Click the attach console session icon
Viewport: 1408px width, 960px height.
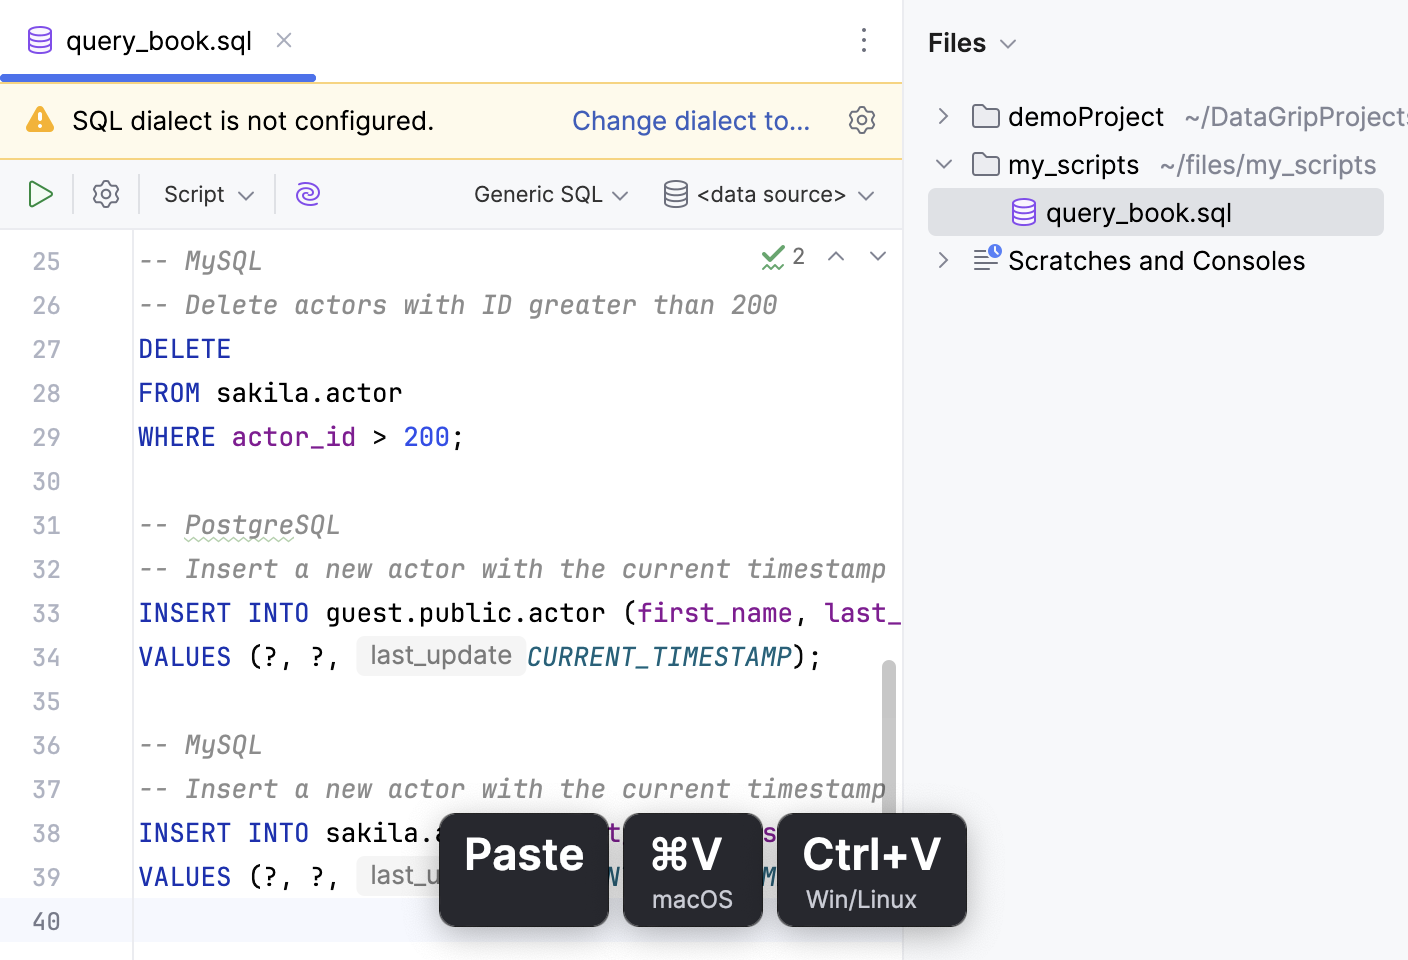coord(307,194)
